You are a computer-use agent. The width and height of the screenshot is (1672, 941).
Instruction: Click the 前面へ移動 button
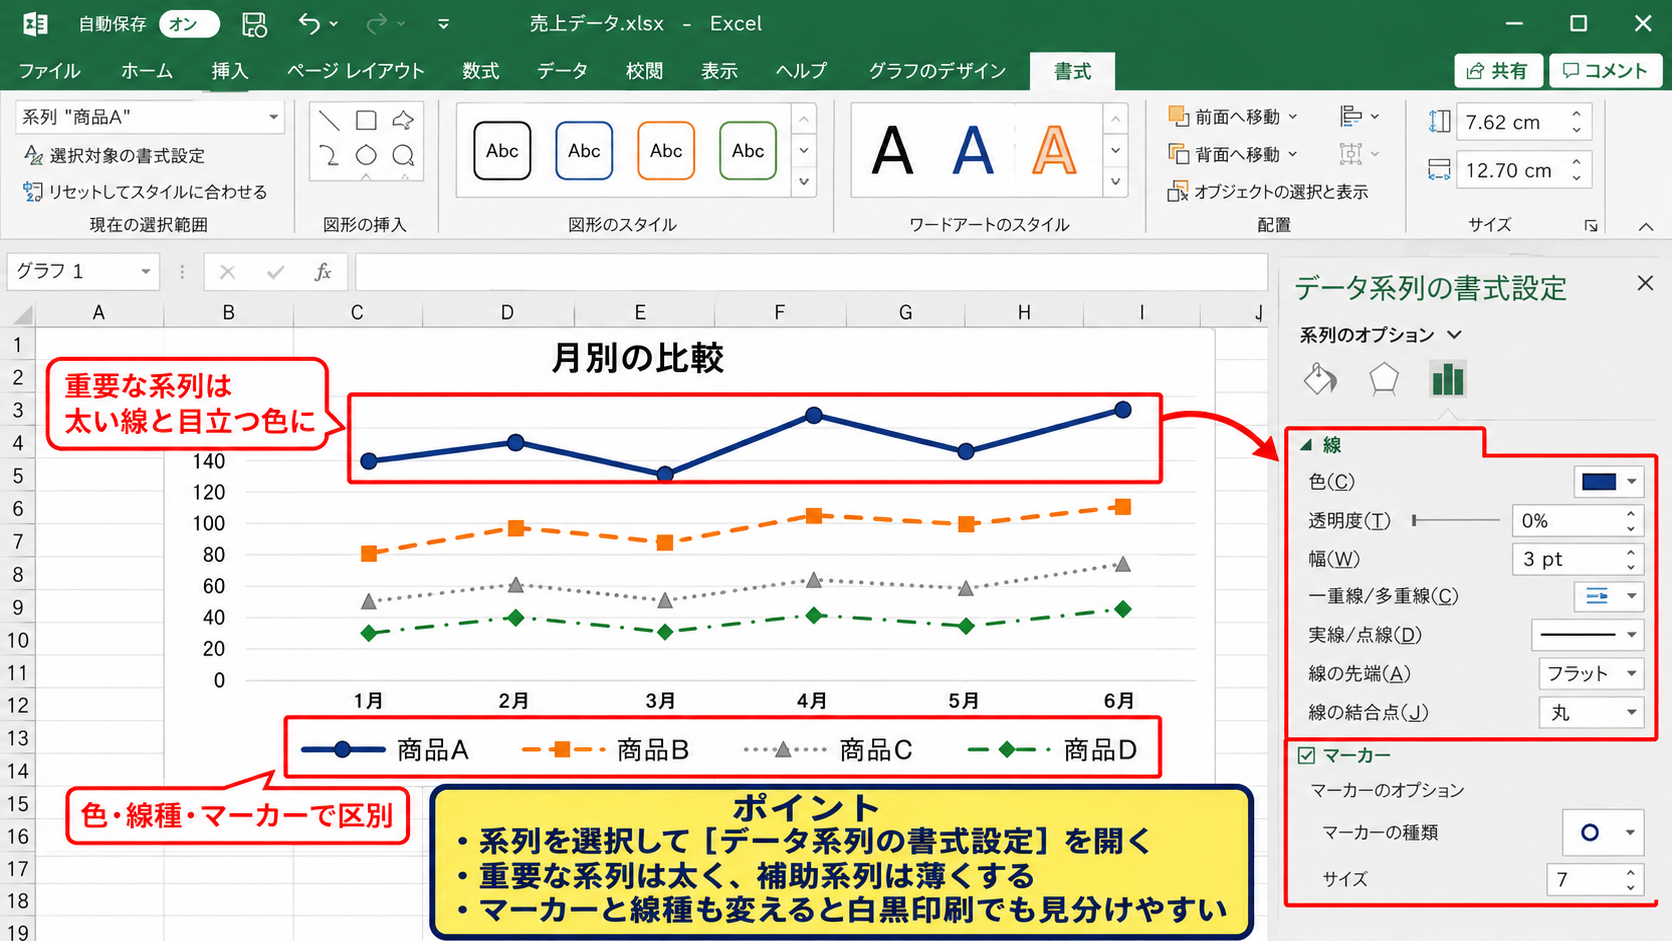pyautogui.click(x=1234, y=117)
